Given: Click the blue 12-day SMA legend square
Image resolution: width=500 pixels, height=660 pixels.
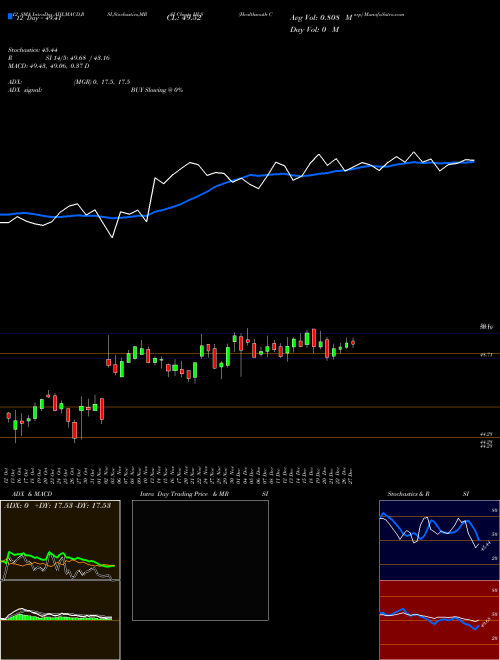Looking at the screenshot, I should [10, 16].
